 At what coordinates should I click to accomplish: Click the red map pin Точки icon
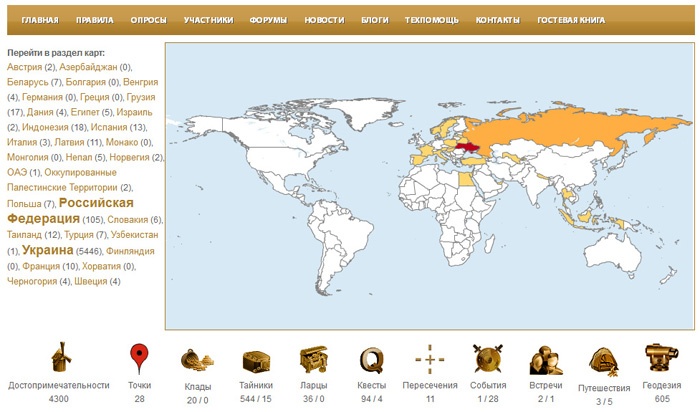(x=139, y=358)
